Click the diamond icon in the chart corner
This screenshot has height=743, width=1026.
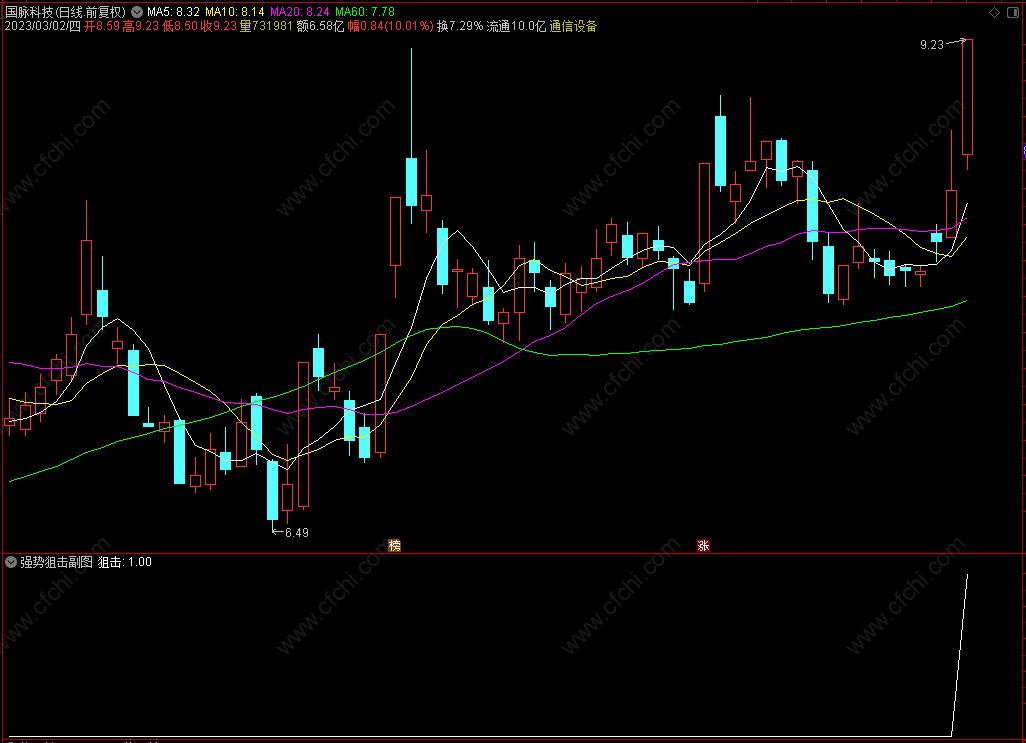(995, 12)
